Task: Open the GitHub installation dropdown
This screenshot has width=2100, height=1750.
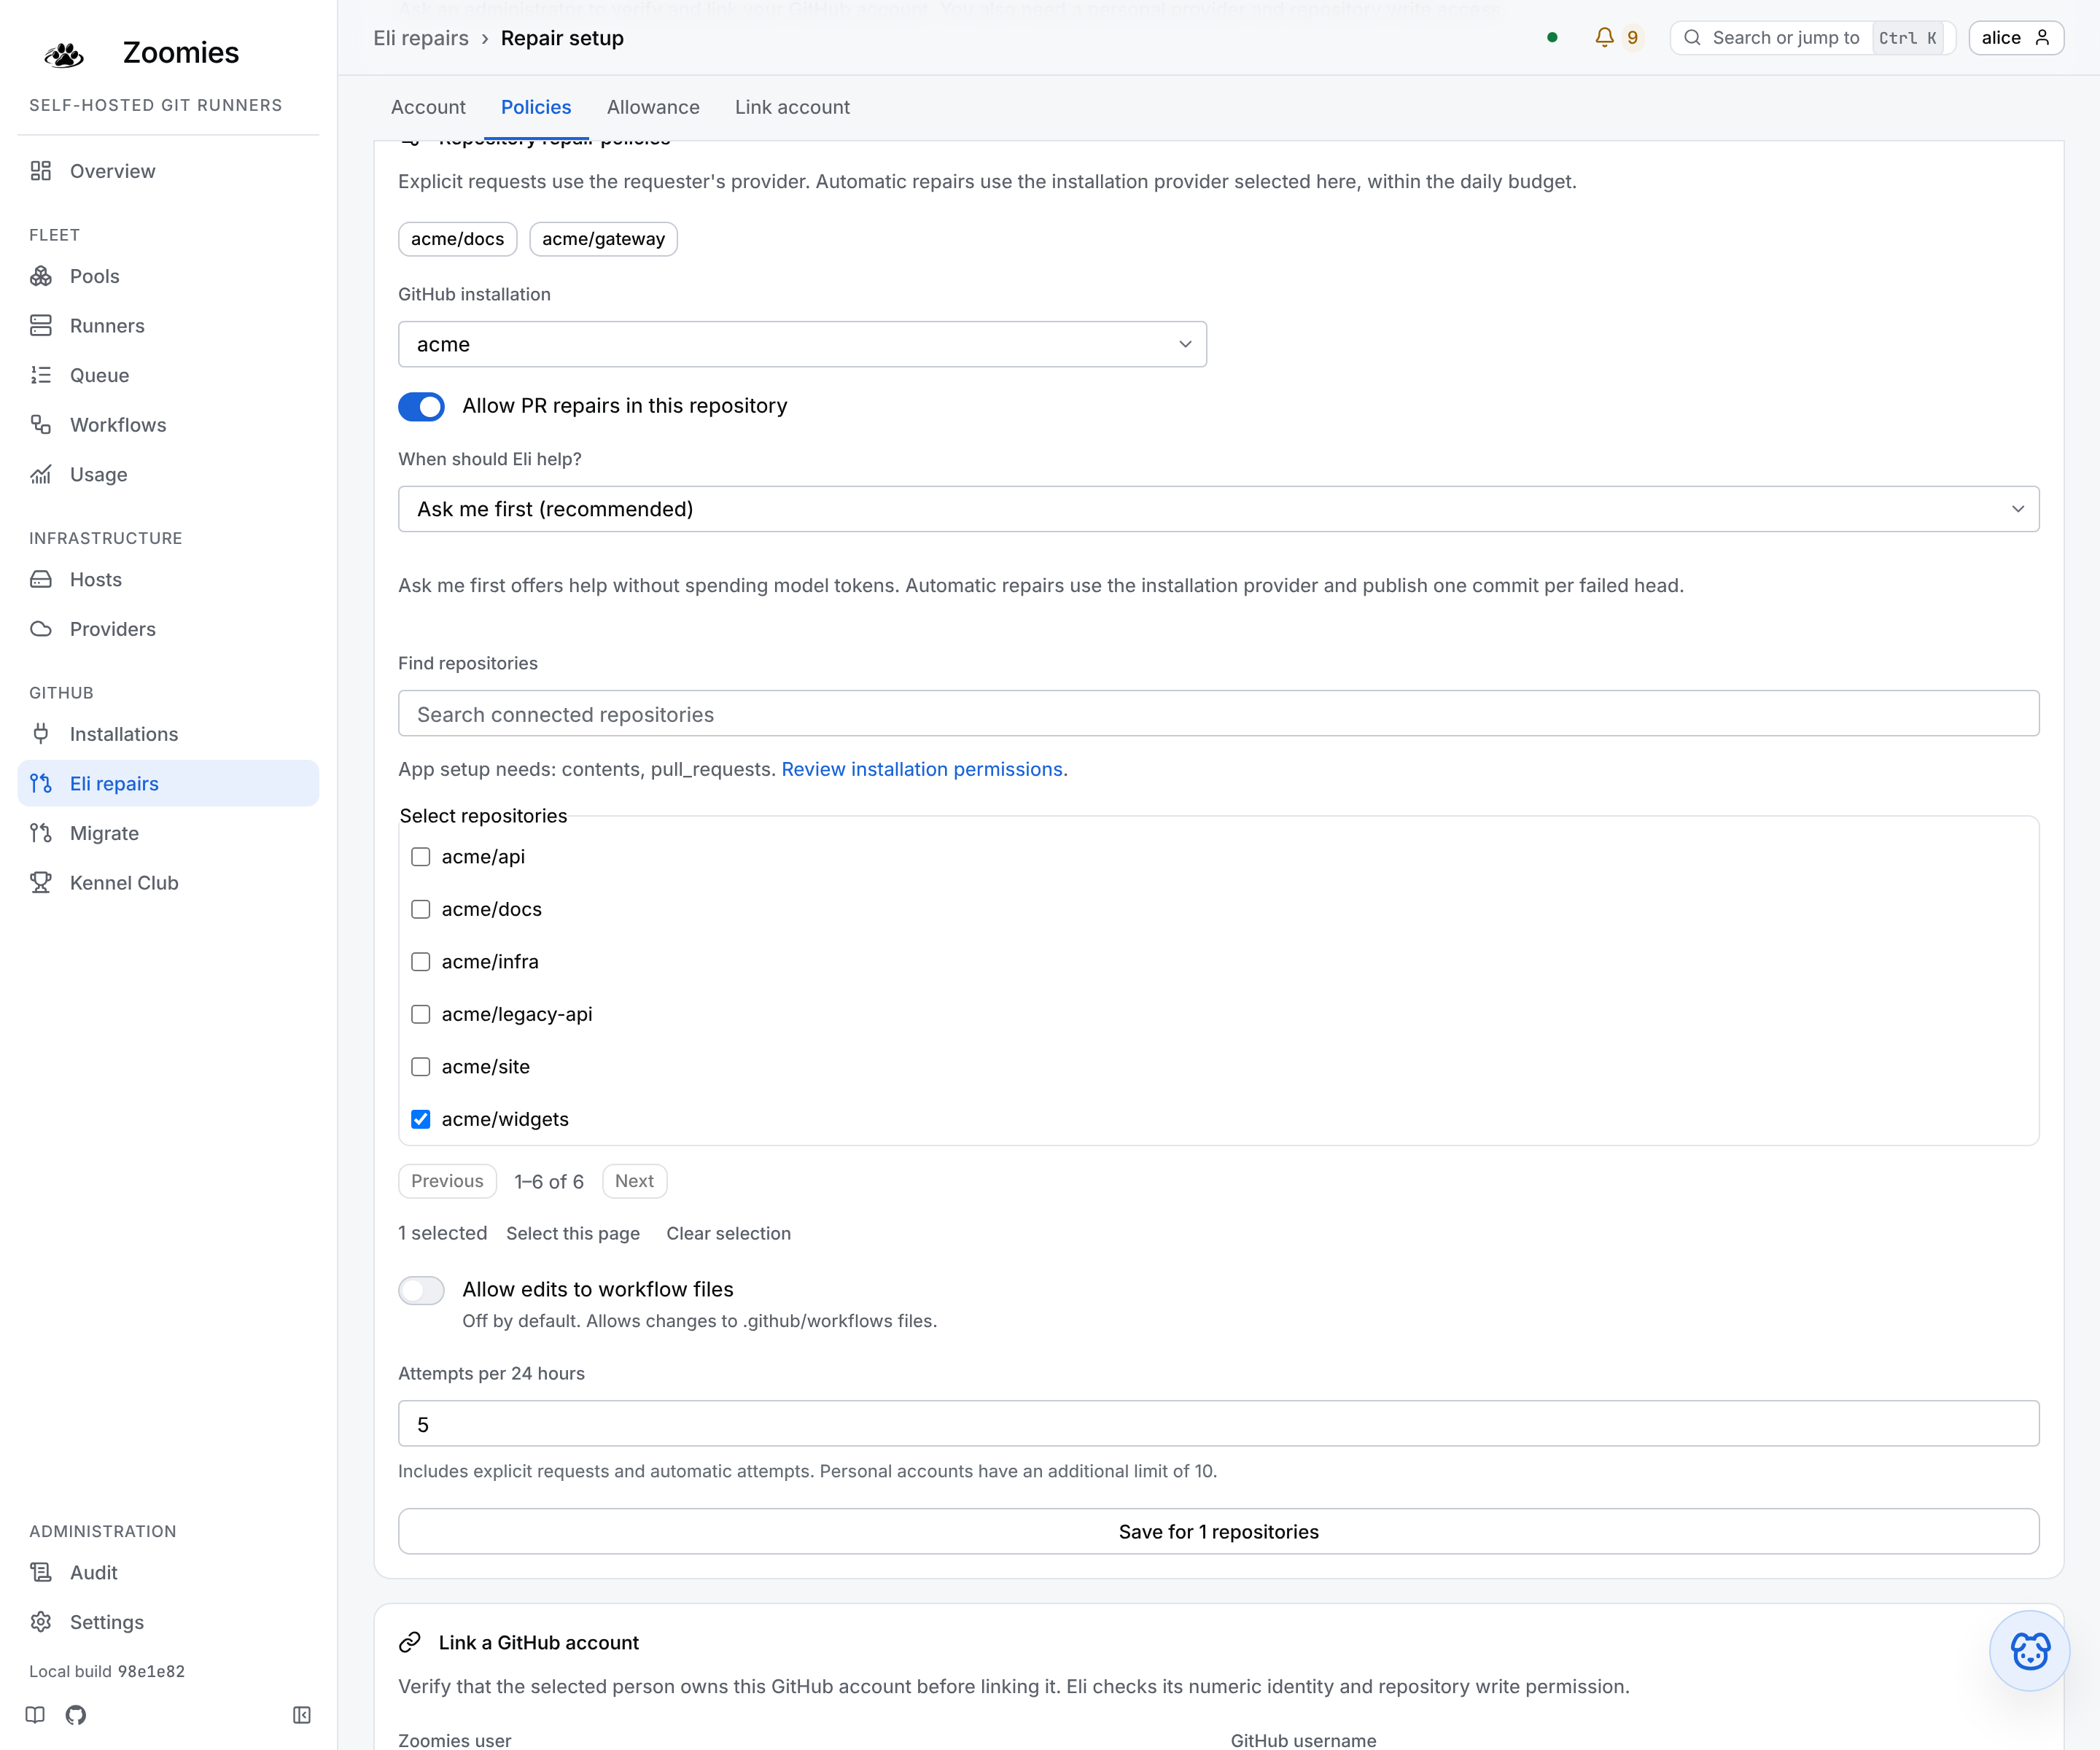Action: click(x=802, y=344)
